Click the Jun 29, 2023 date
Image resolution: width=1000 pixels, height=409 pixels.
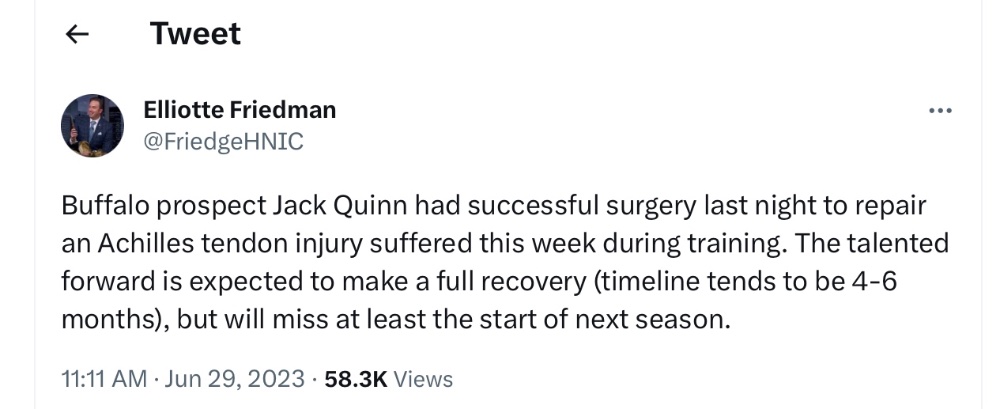tap(235, 379)
